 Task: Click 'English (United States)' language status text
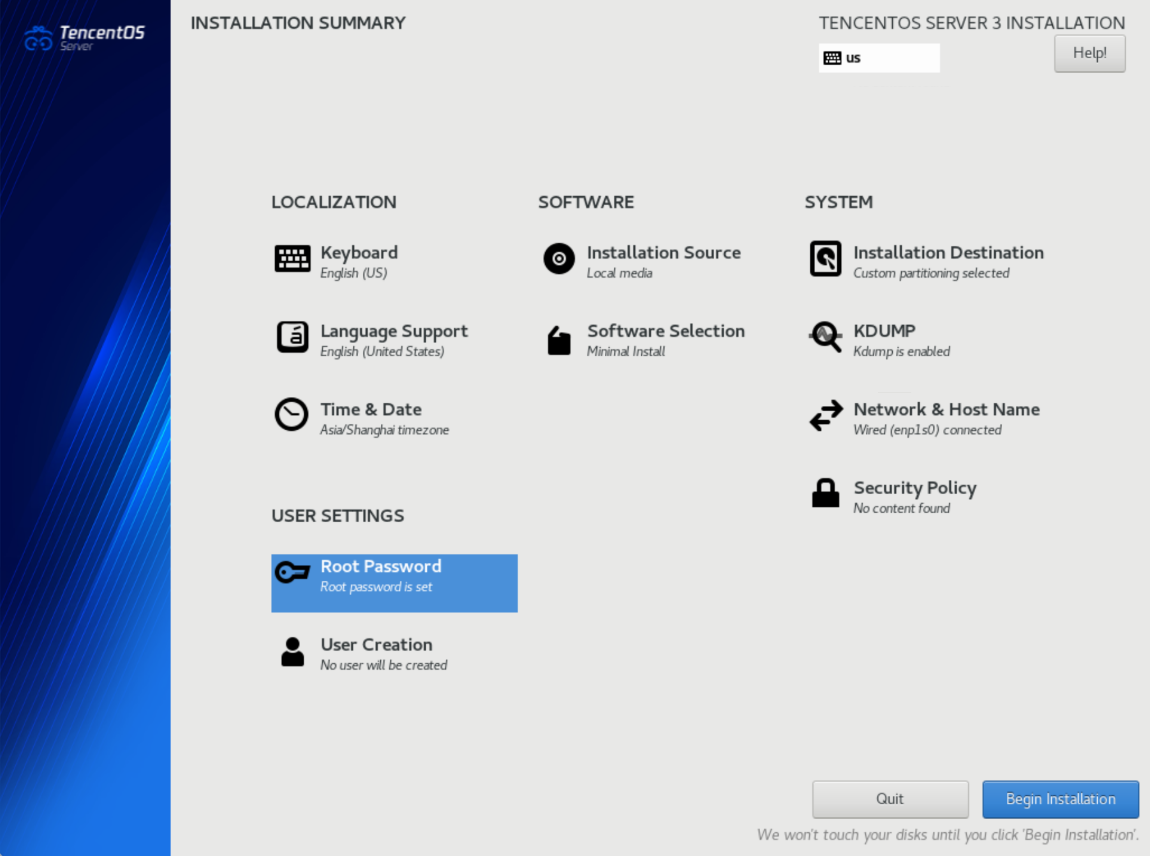coord(382,352)
